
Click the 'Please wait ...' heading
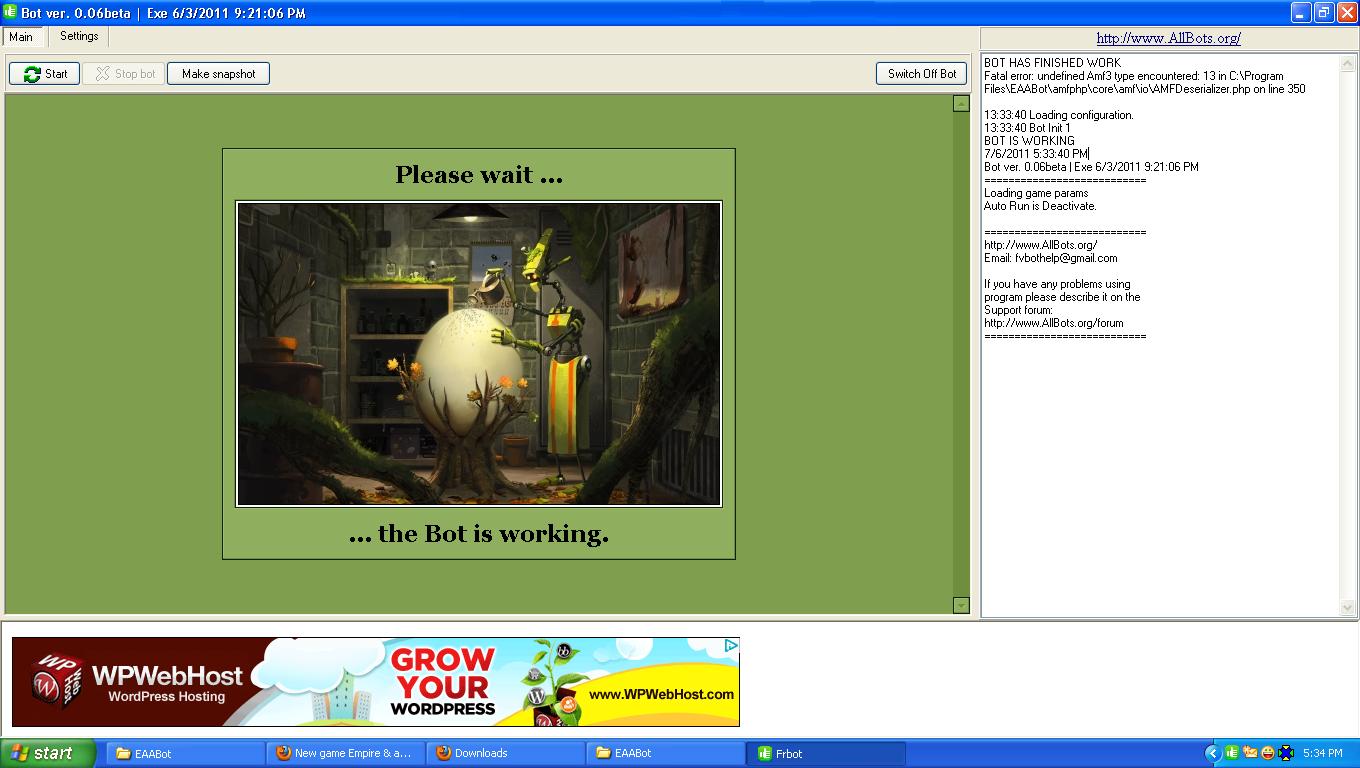(x=479, y=175)
